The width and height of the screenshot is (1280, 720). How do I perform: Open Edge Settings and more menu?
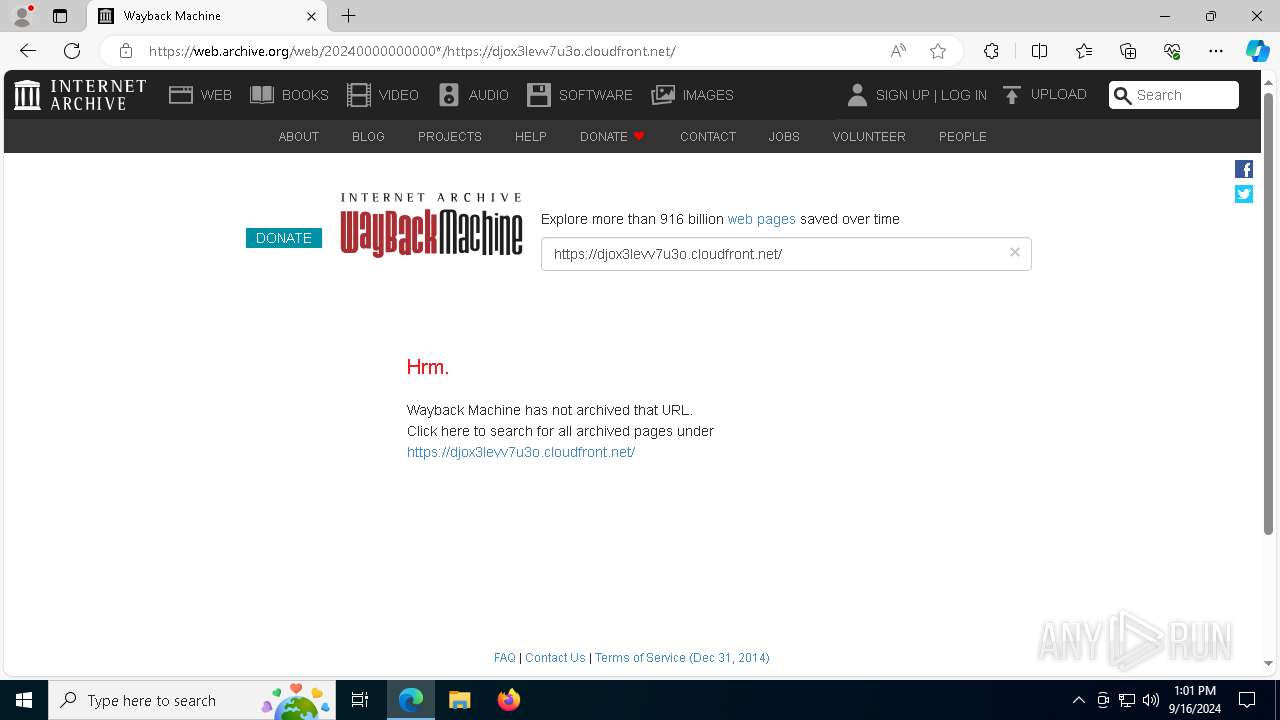[1216, 51]
